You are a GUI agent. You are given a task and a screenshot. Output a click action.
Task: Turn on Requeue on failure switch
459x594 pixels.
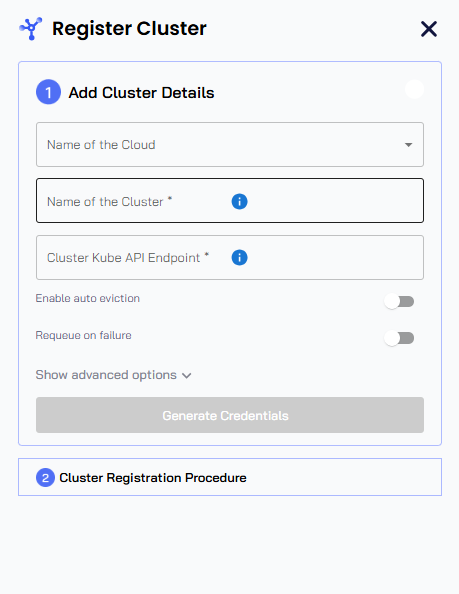[399, 338]
